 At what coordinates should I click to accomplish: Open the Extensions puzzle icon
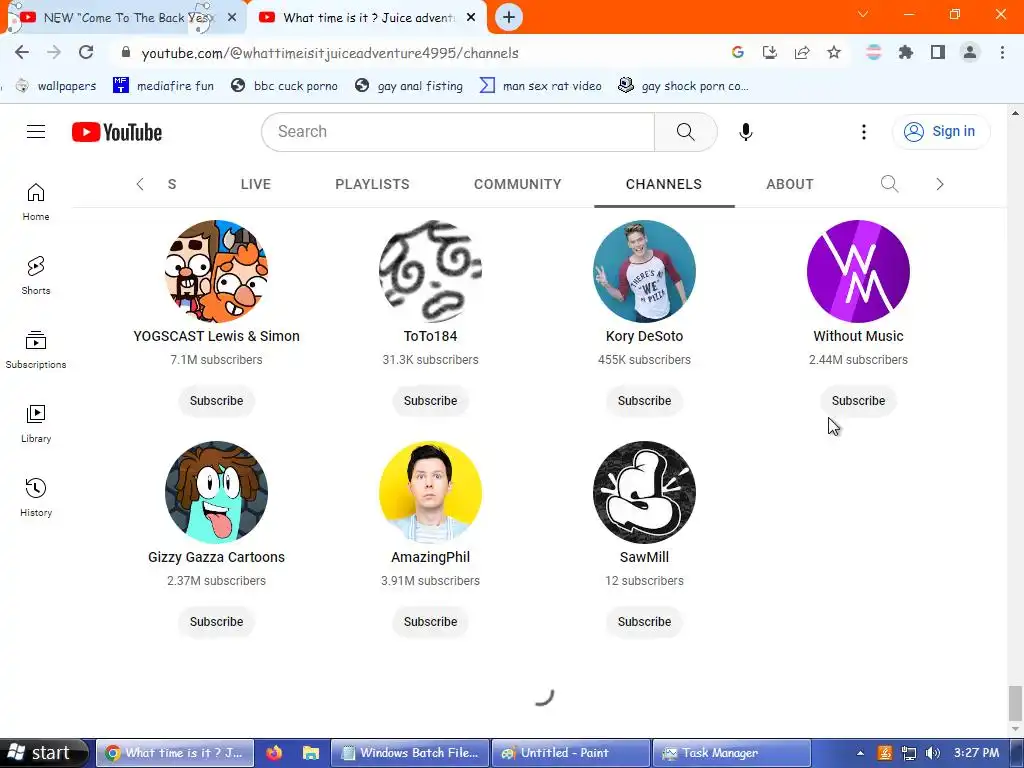coord(906,52)
